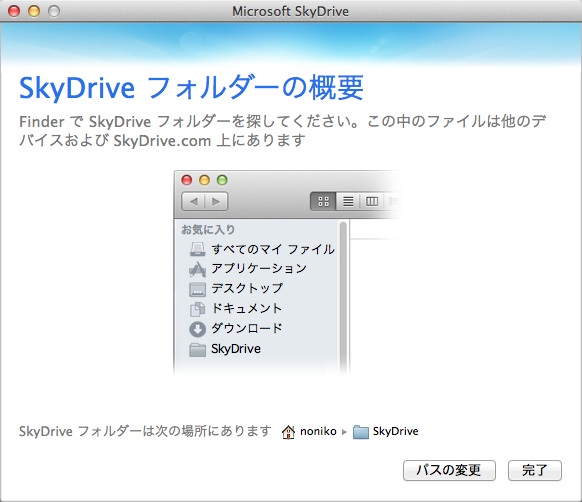The image size is (582, 502).
Task: Click the SkyDrive folder icon in path
Action: [361, 432]
